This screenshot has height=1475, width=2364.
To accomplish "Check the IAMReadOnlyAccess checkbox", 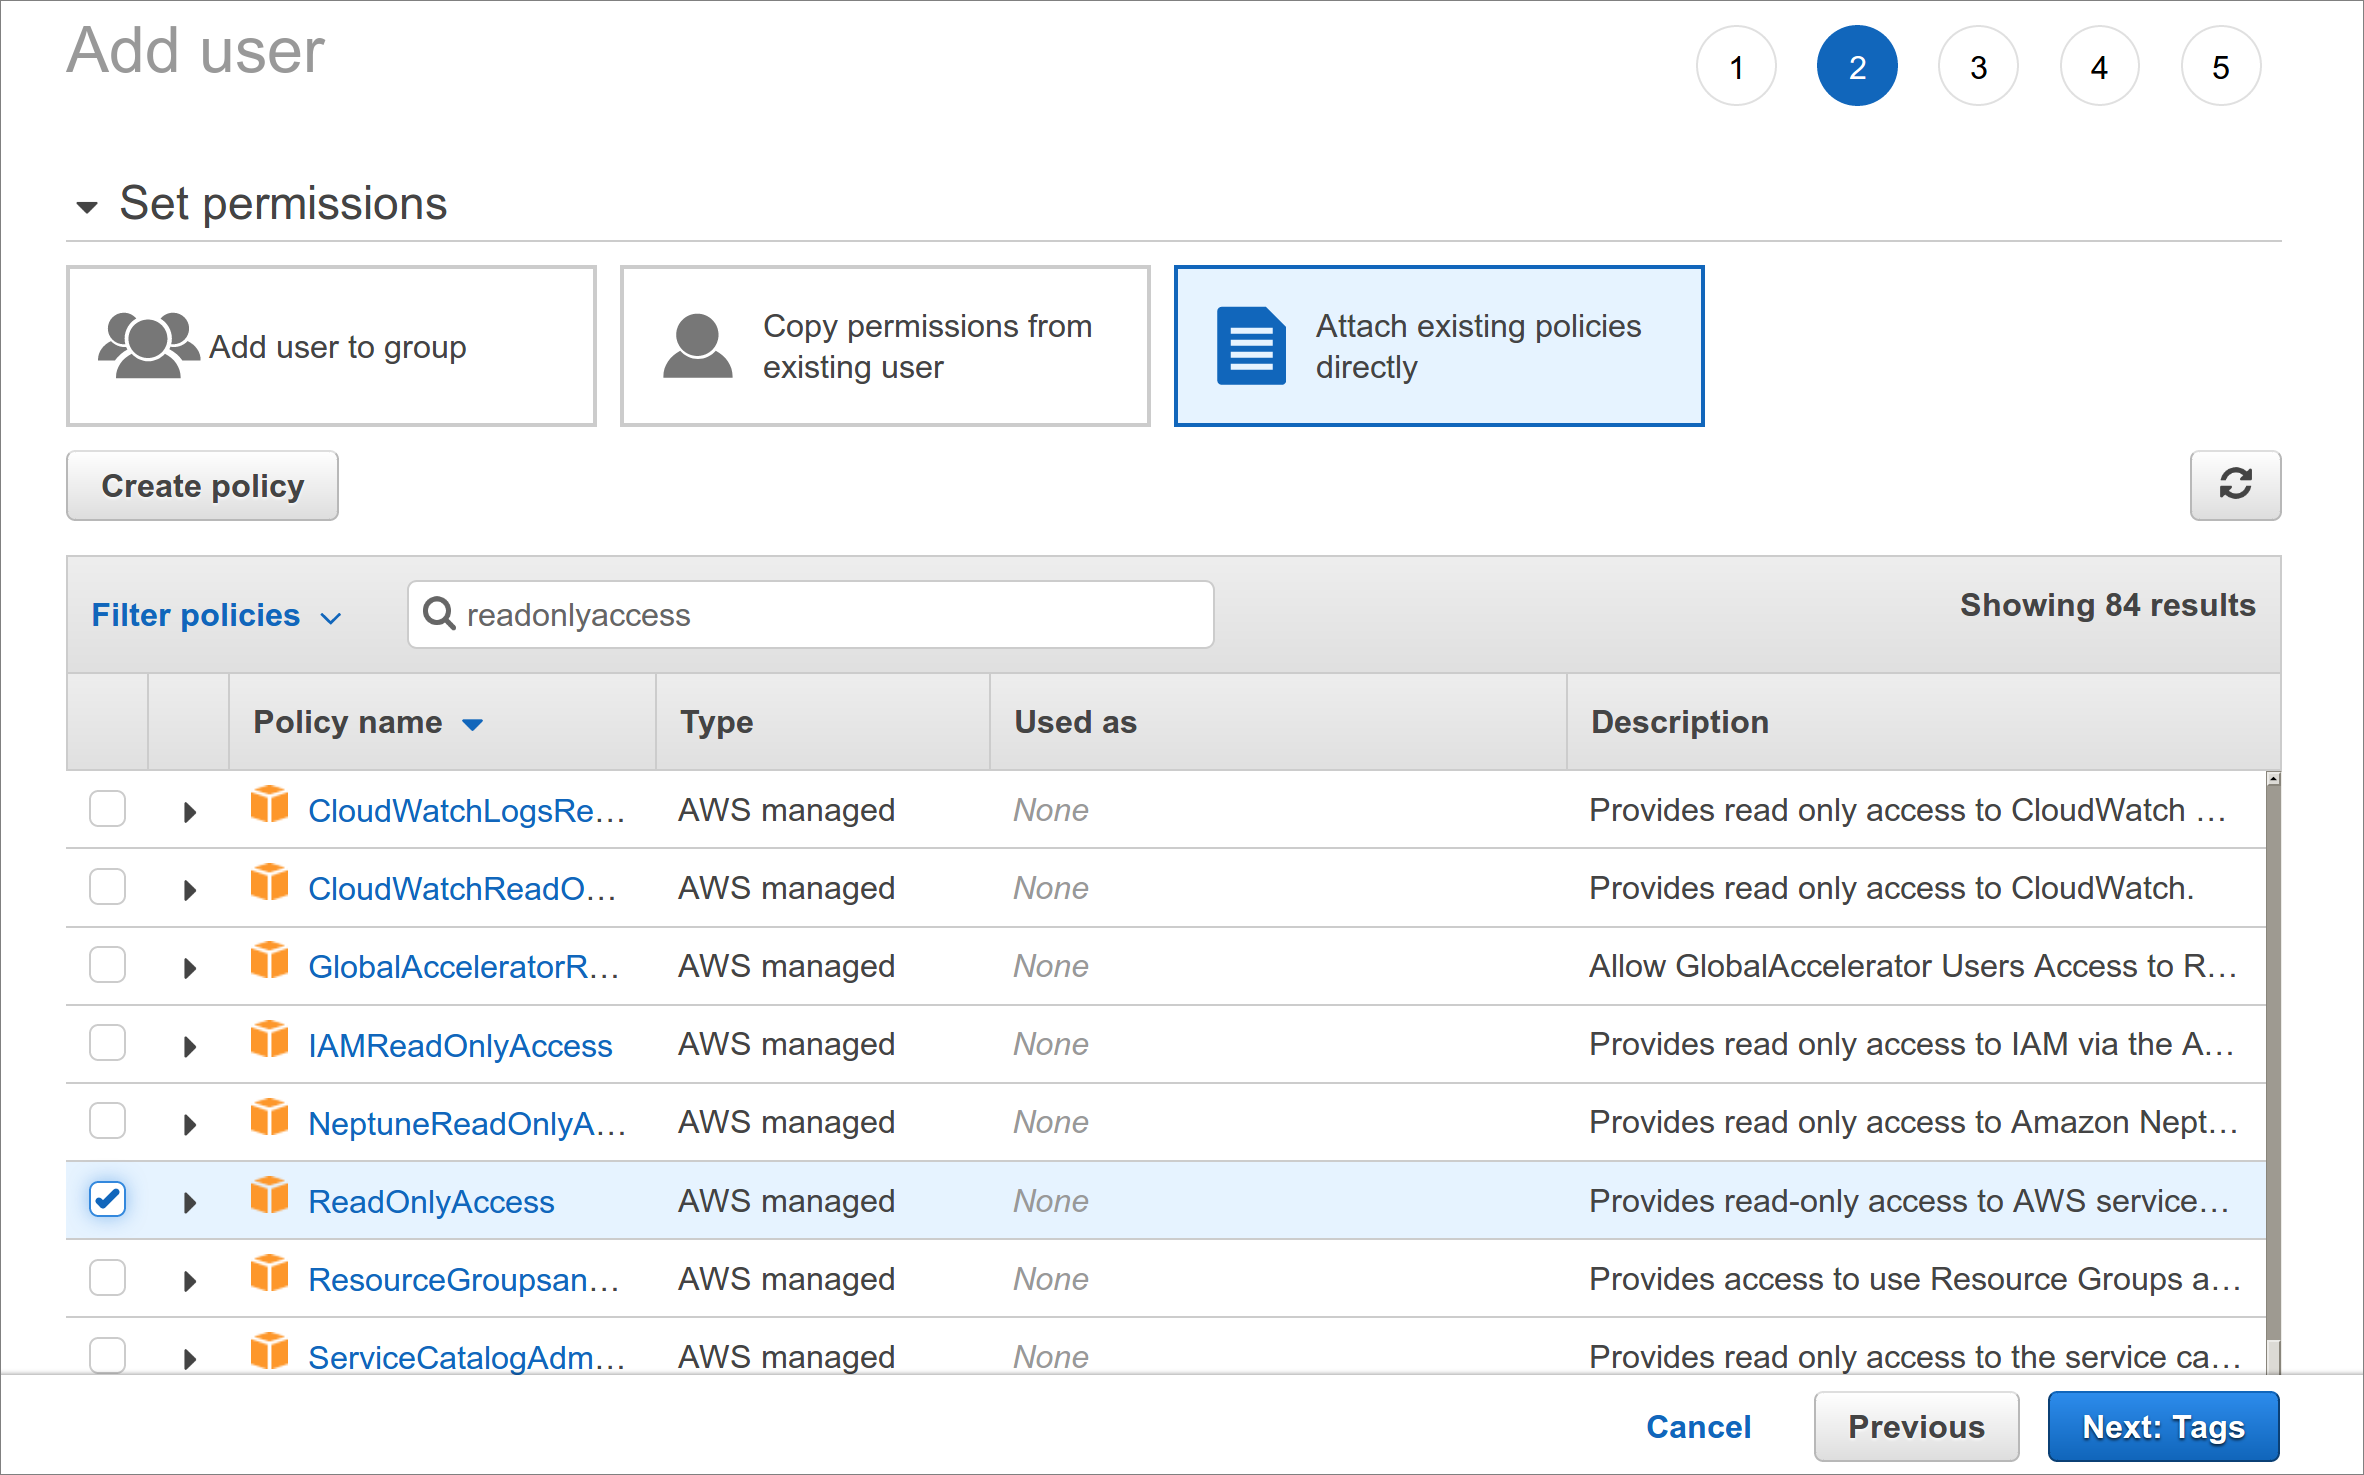I will 107,1042.
